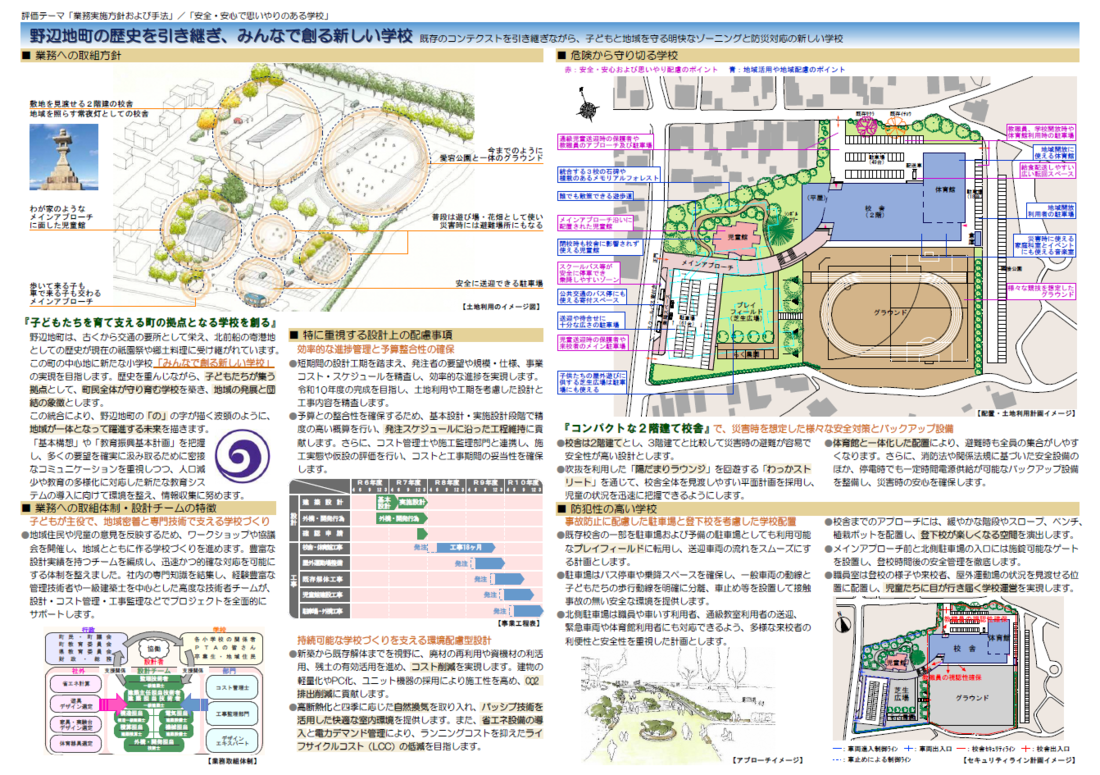Click callout 統合する３校の石碑やメモリアルフォレスト
The width and height of the screenshot is (1100, 775).
[609, 175]
